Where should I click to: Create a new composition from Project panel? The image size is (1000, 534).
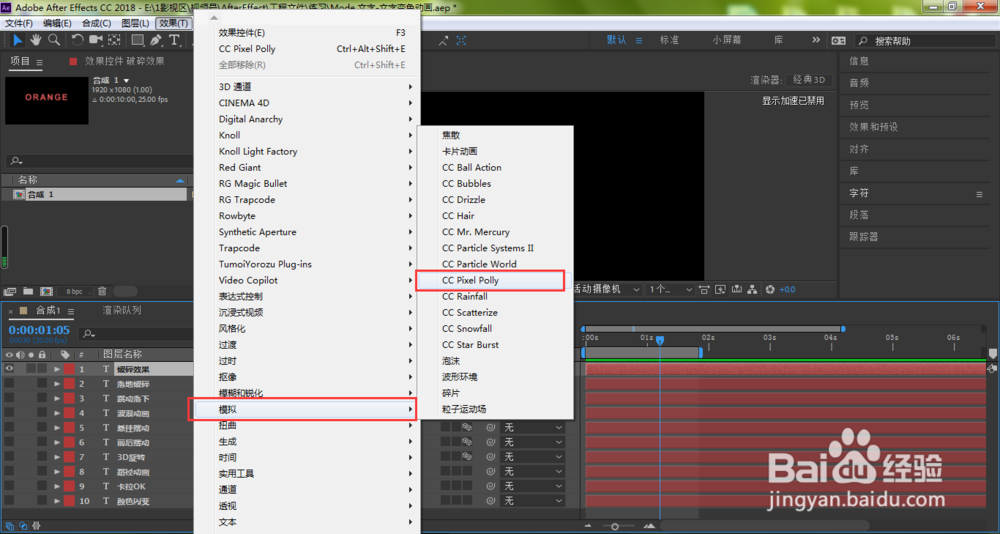(46, 291)
